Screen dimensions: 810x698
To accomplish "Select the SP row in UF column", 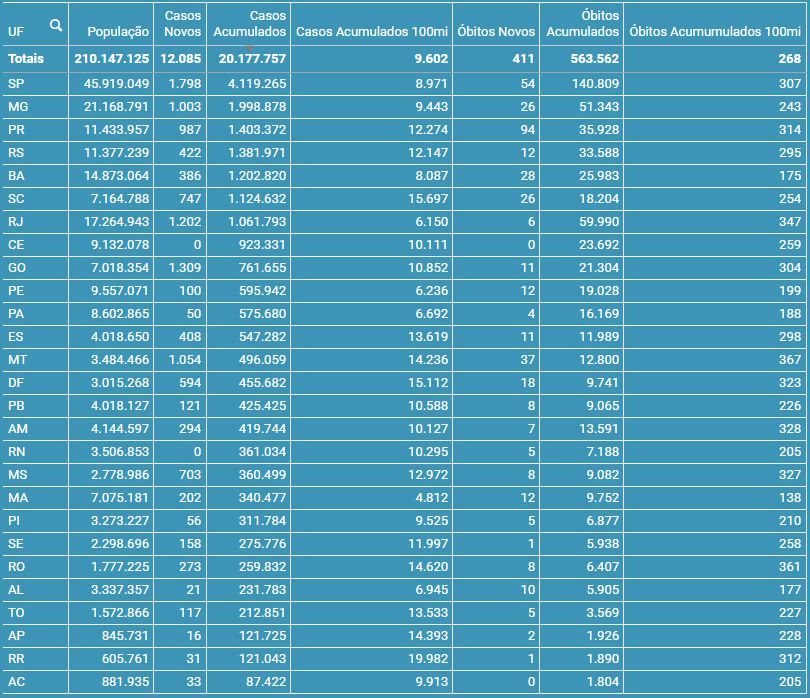I will 16,84.
